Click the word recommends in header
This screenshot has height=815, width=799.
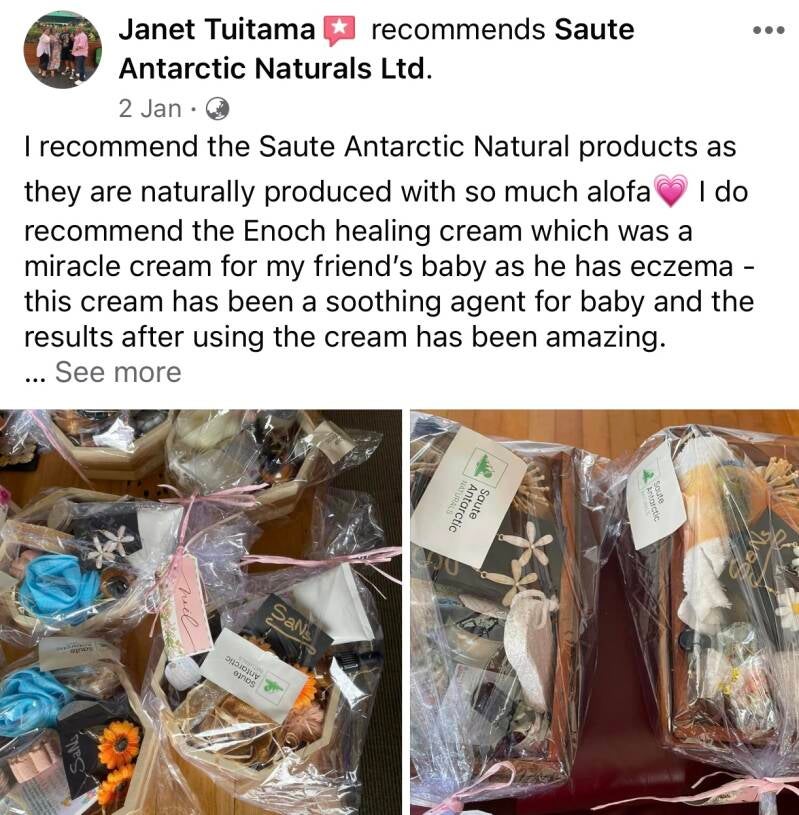[x=458, y=30]
